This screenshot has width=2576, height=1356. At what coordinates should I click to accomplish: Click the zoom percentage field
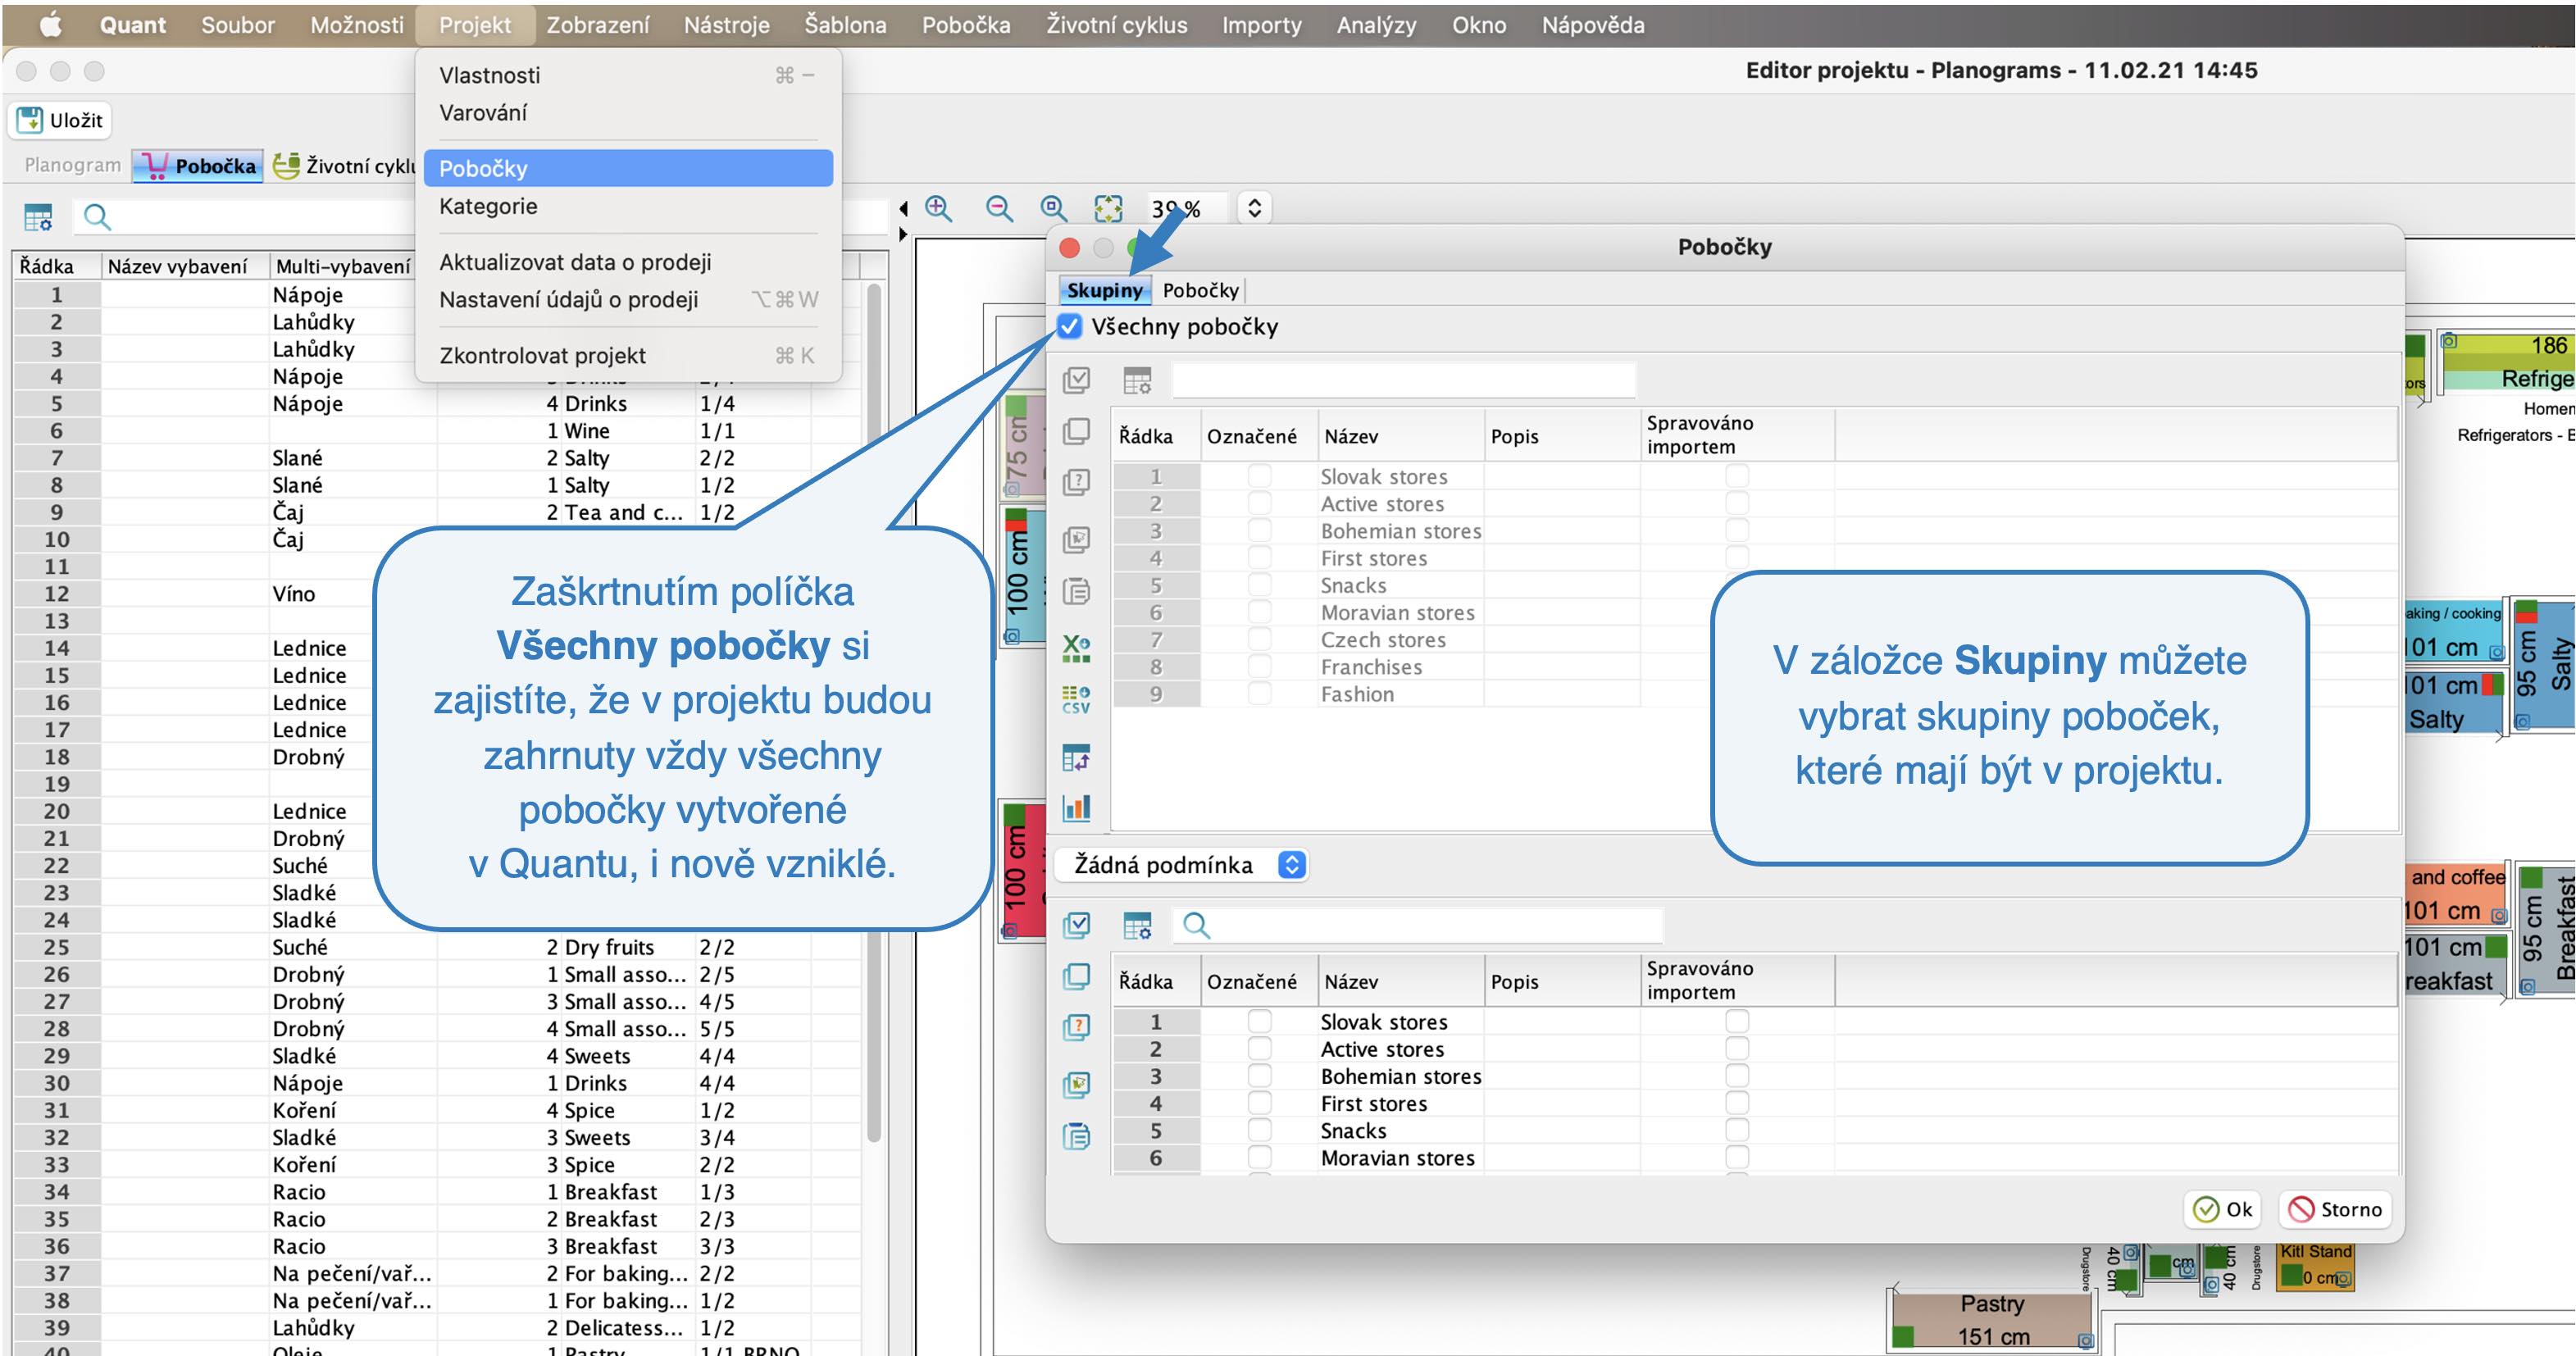(1188, 208)
